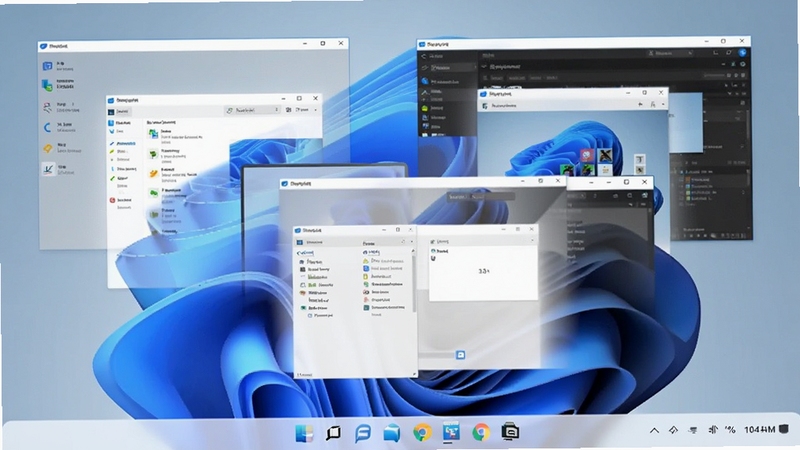Select the T text icon in the image viewer

(x=639, y=159)
